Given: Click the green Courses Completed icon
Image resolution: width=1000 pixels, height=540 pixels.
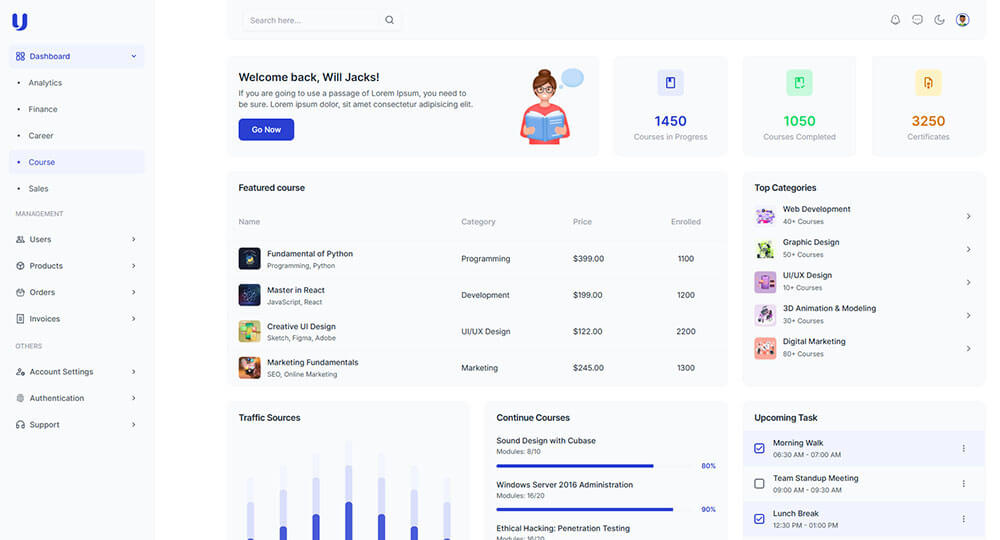Looking at the screenshot, I should [x=799, y=83].
